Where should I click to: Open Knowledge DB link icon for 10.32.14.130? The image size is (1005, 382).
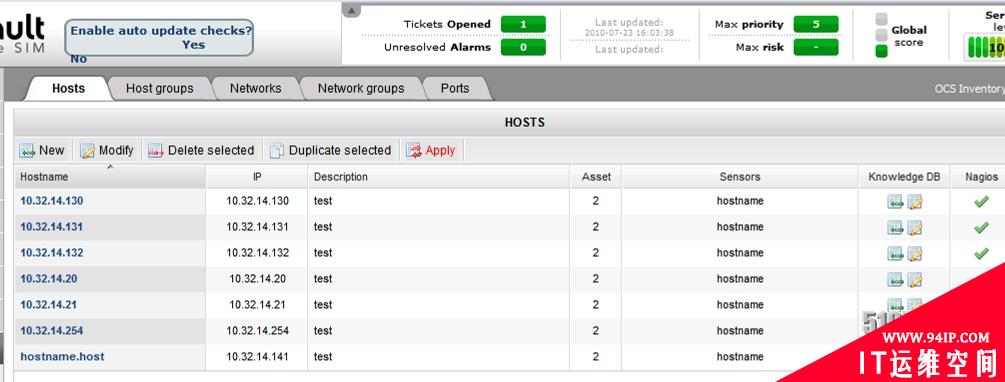tap(895, 202)
